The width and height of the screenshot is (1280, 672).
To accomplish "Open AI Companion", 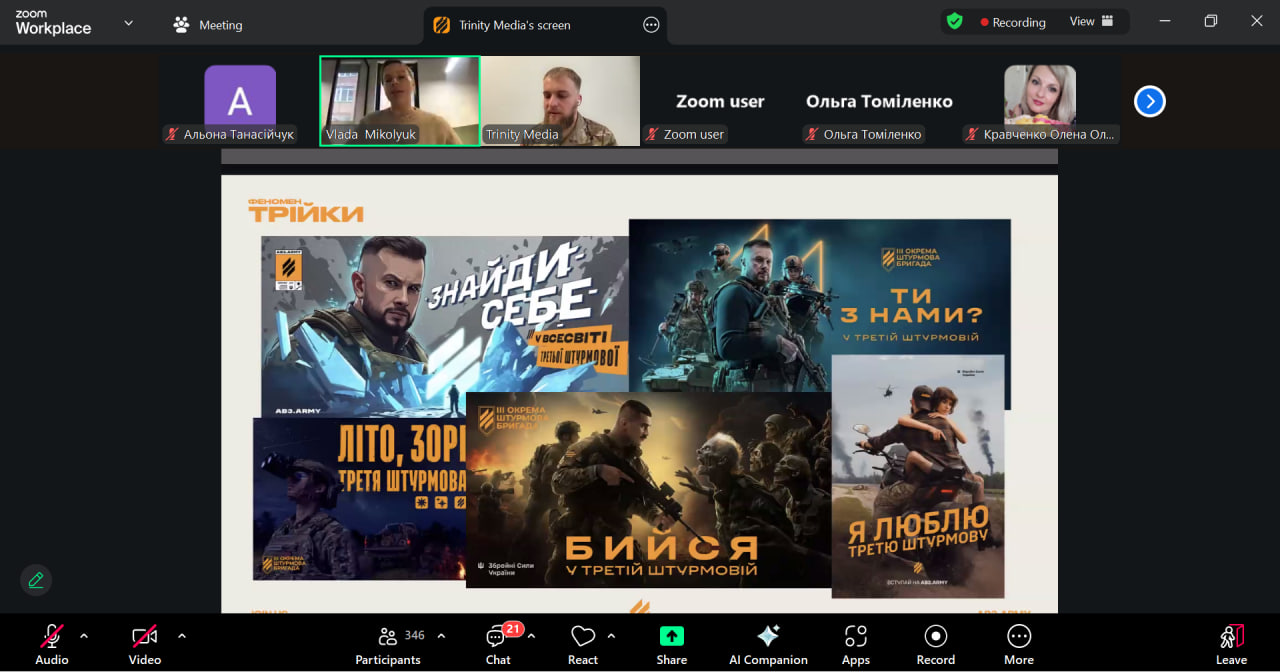I will click(x=768, y=643).
